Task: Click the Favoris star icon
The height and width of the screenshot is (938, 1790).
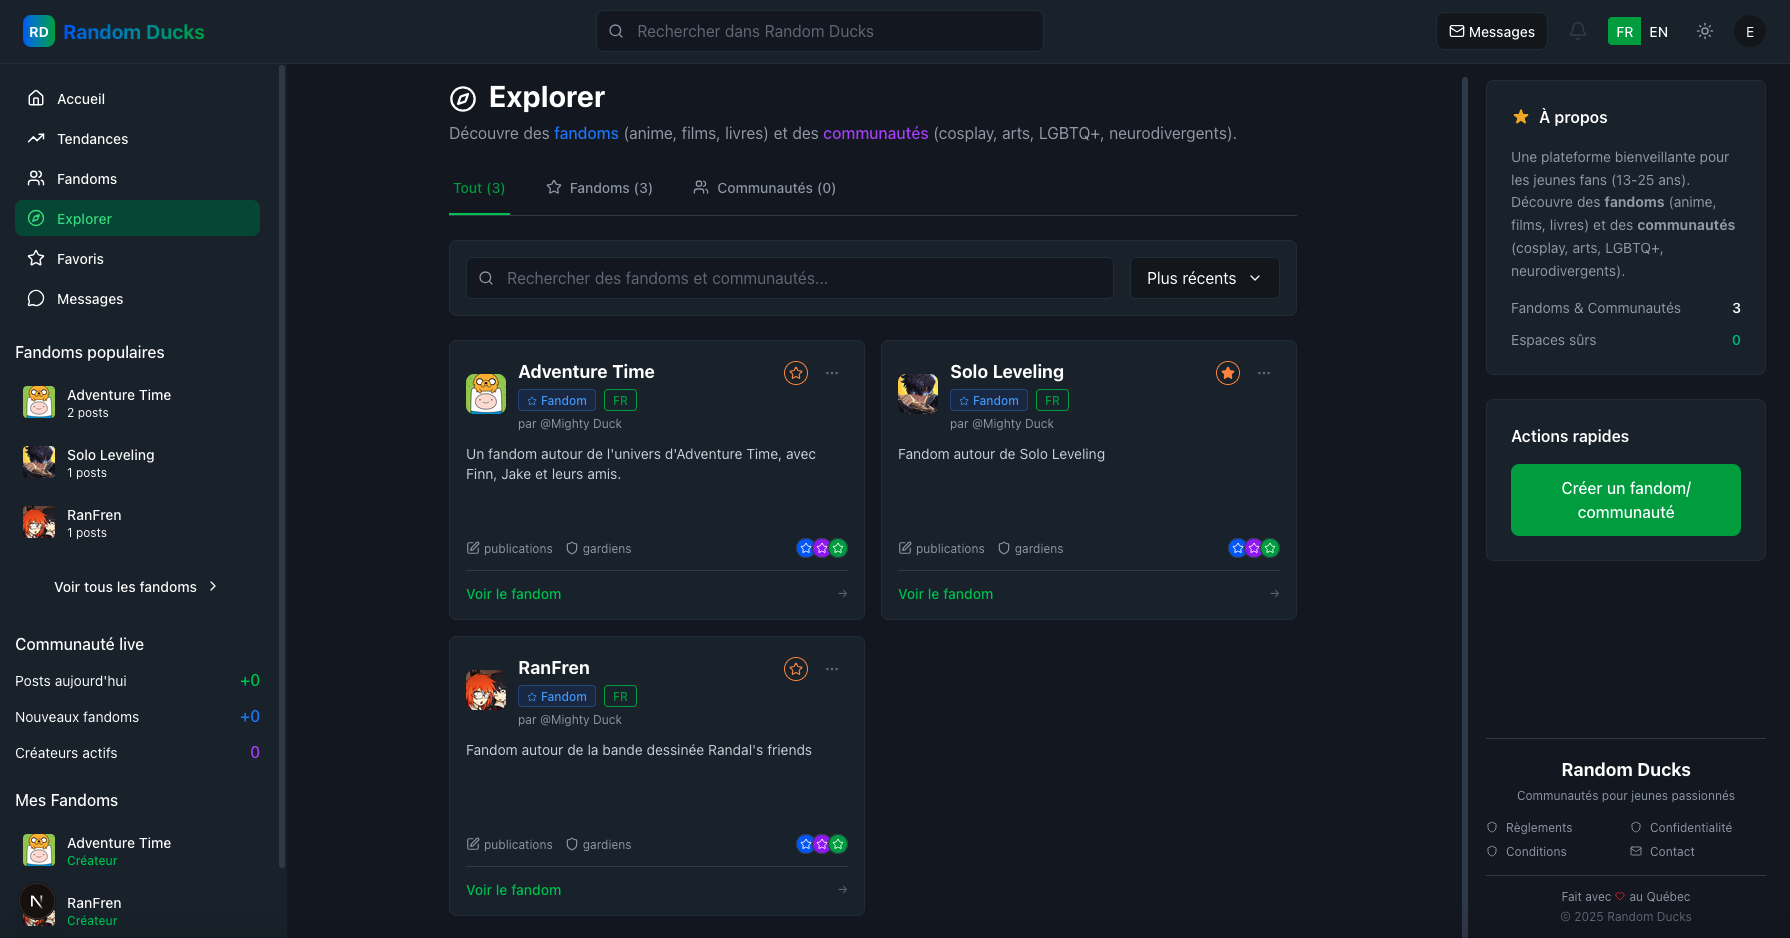Action: pos(36,258)
